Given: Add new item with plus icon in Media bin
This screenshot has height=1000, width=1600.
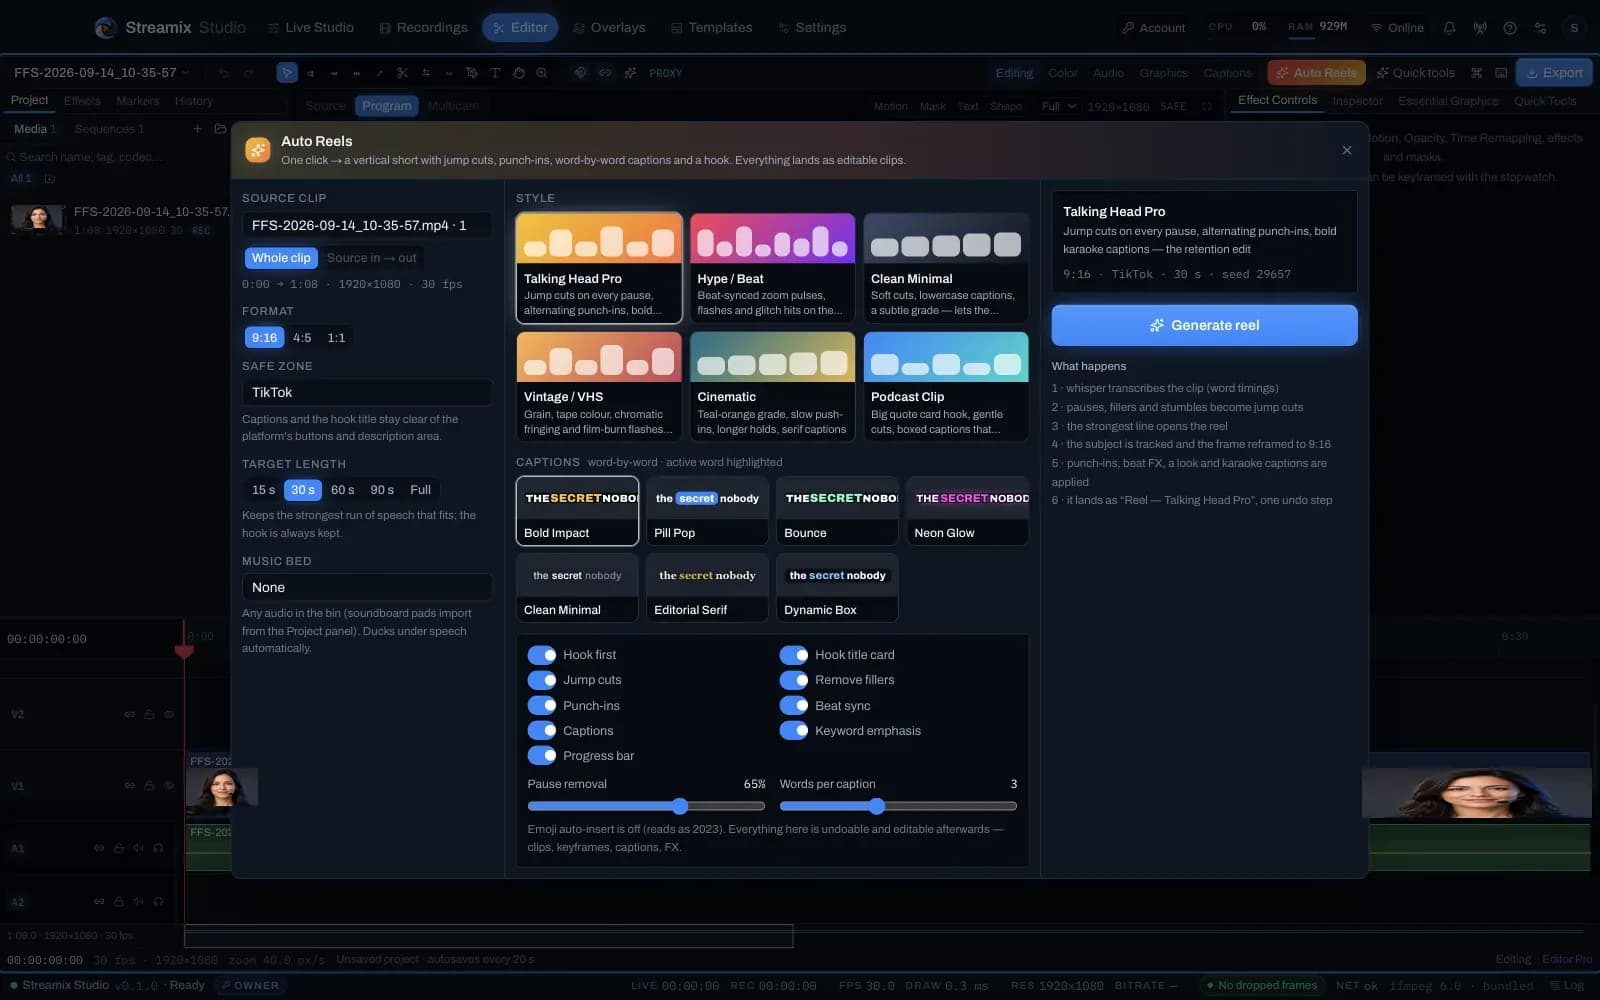Looking at the screenshot, I should point(197,129).
